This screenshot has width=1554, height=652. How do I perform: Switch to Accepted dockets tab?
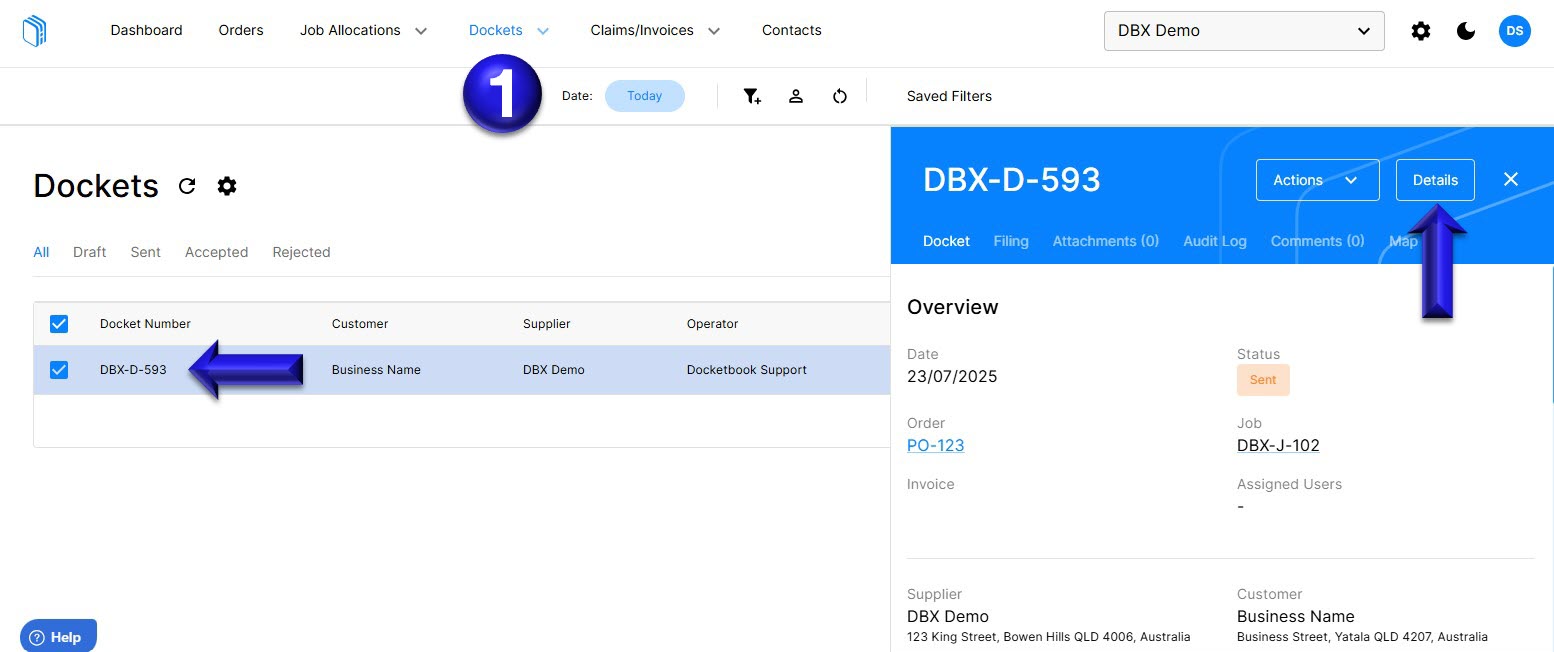[216, 252]
